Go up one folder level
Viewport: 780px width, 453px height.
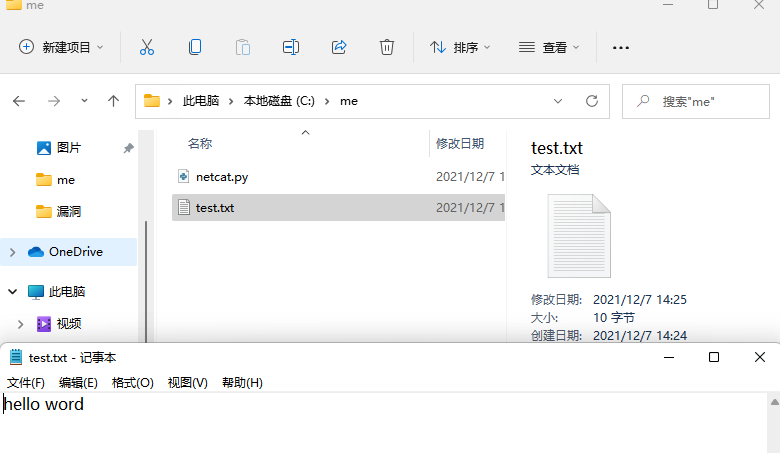[x=113, y=101]
